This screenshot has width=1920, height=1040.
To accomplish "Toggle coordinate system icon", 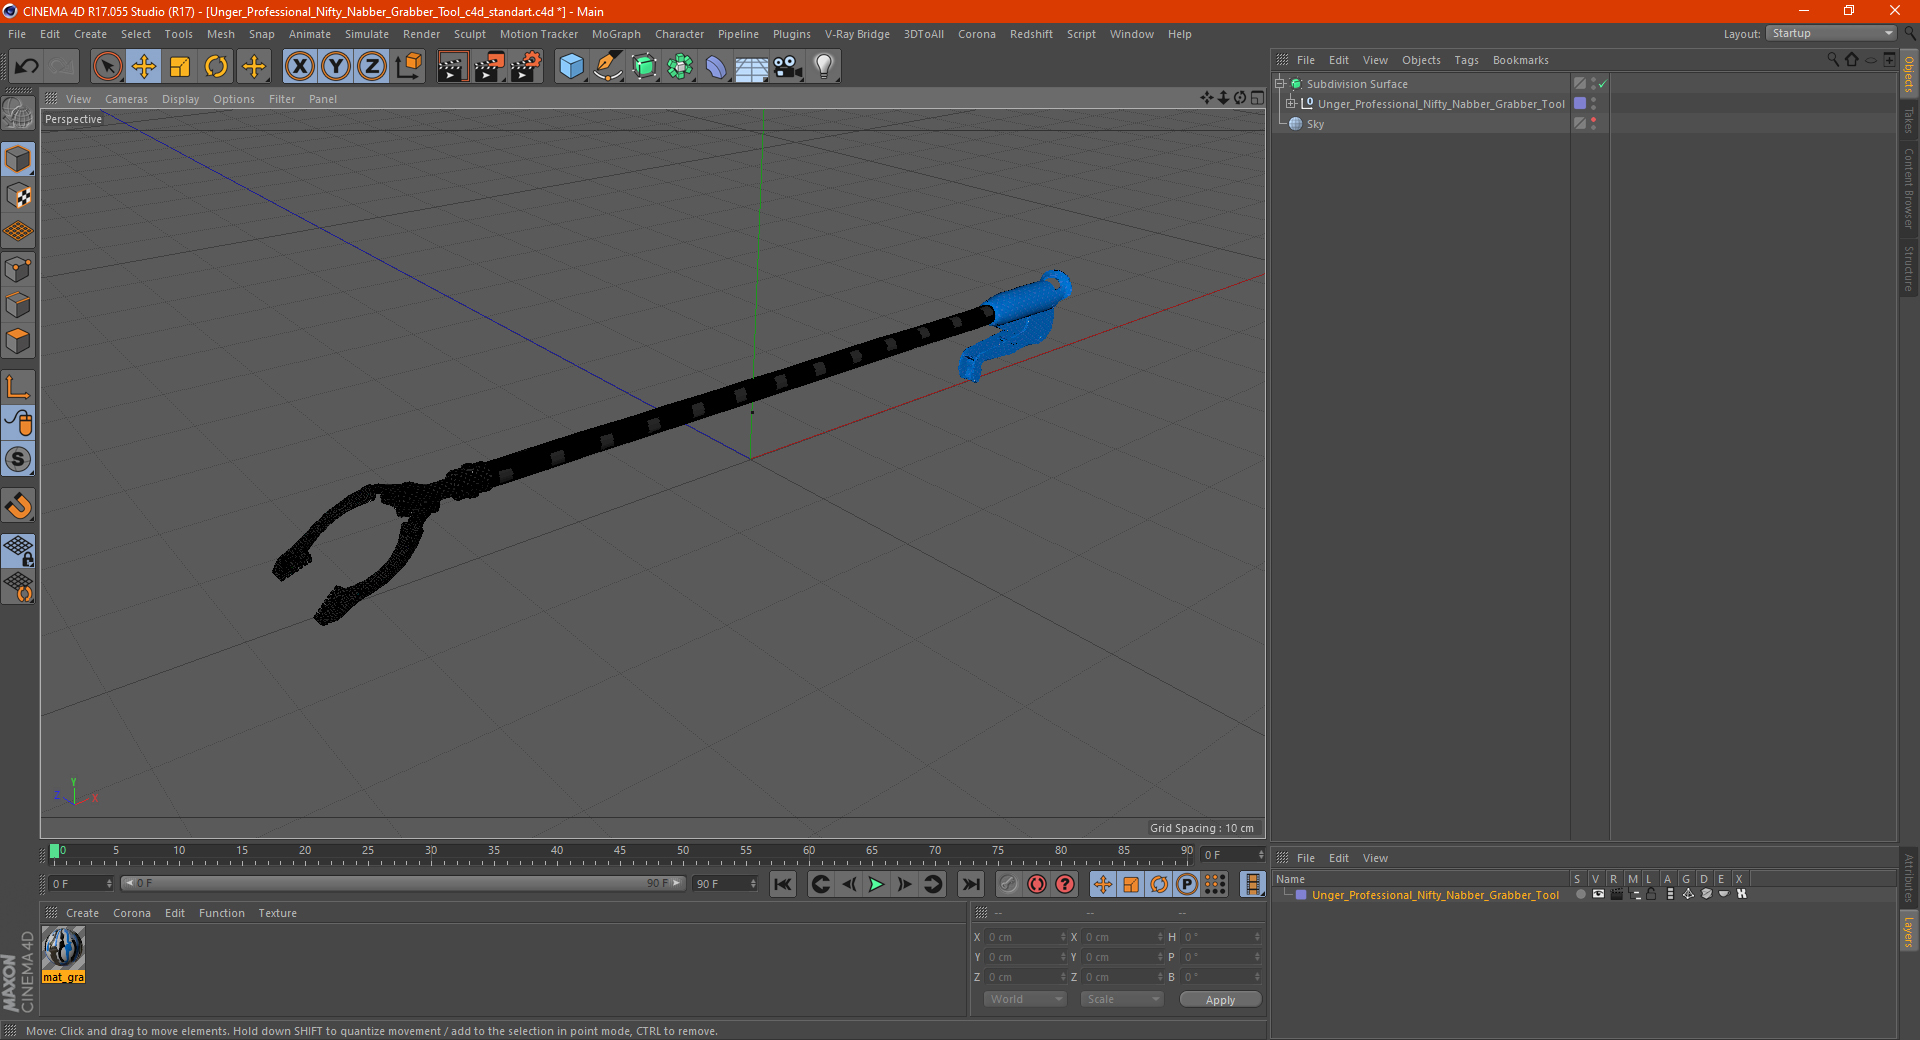I will pyautogui.click(x=409, y=67).
